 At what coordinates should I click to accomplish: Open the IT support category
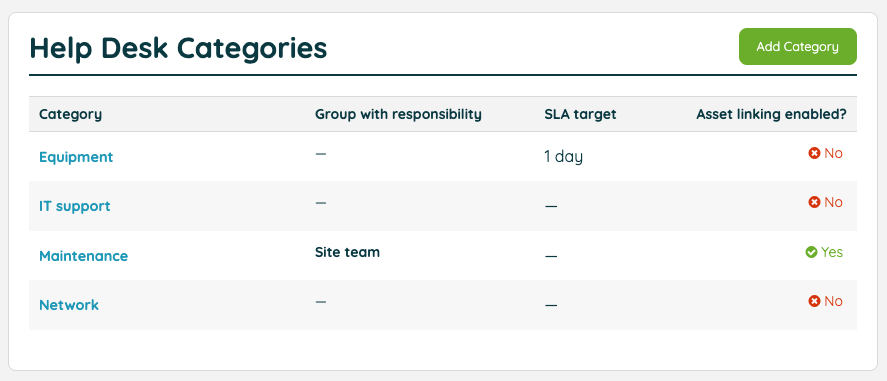75,206
